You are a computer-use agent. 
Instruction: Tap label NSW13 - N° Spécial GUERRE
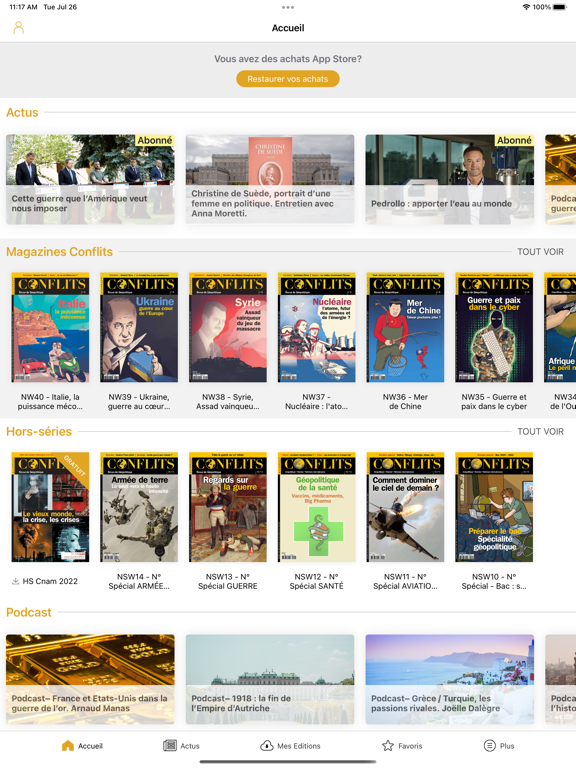coord(228,581)
